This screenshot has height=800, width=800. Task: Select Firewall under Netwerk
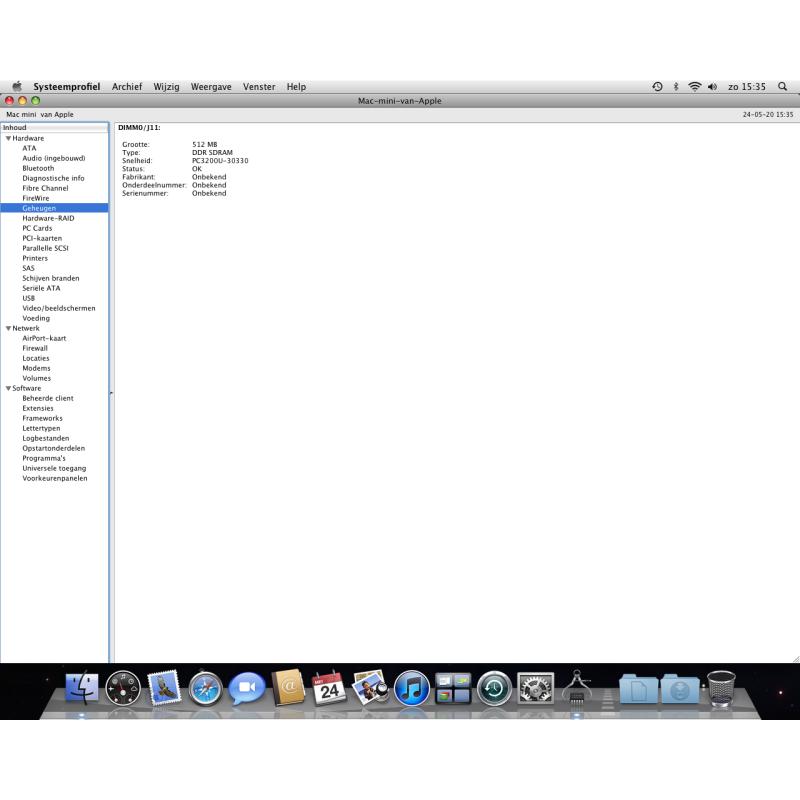coord(35,348)
